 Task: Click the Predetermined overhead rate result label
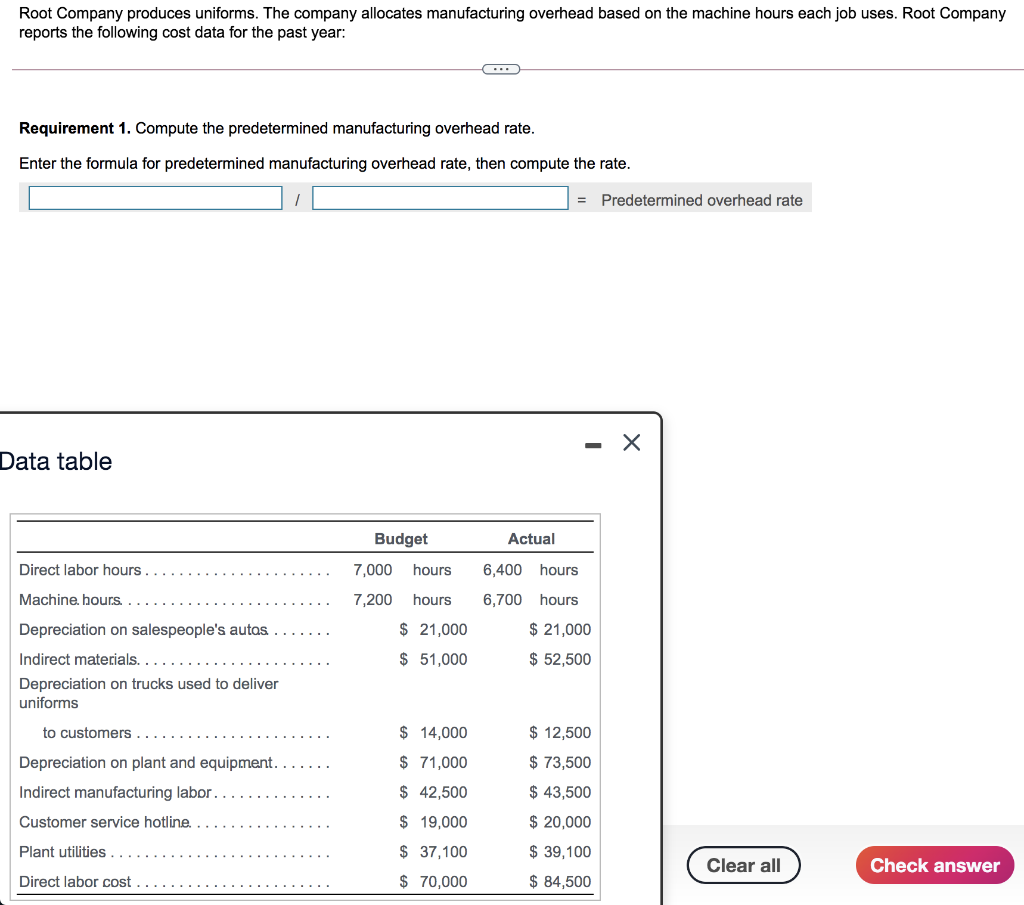(x=702, y=200)
